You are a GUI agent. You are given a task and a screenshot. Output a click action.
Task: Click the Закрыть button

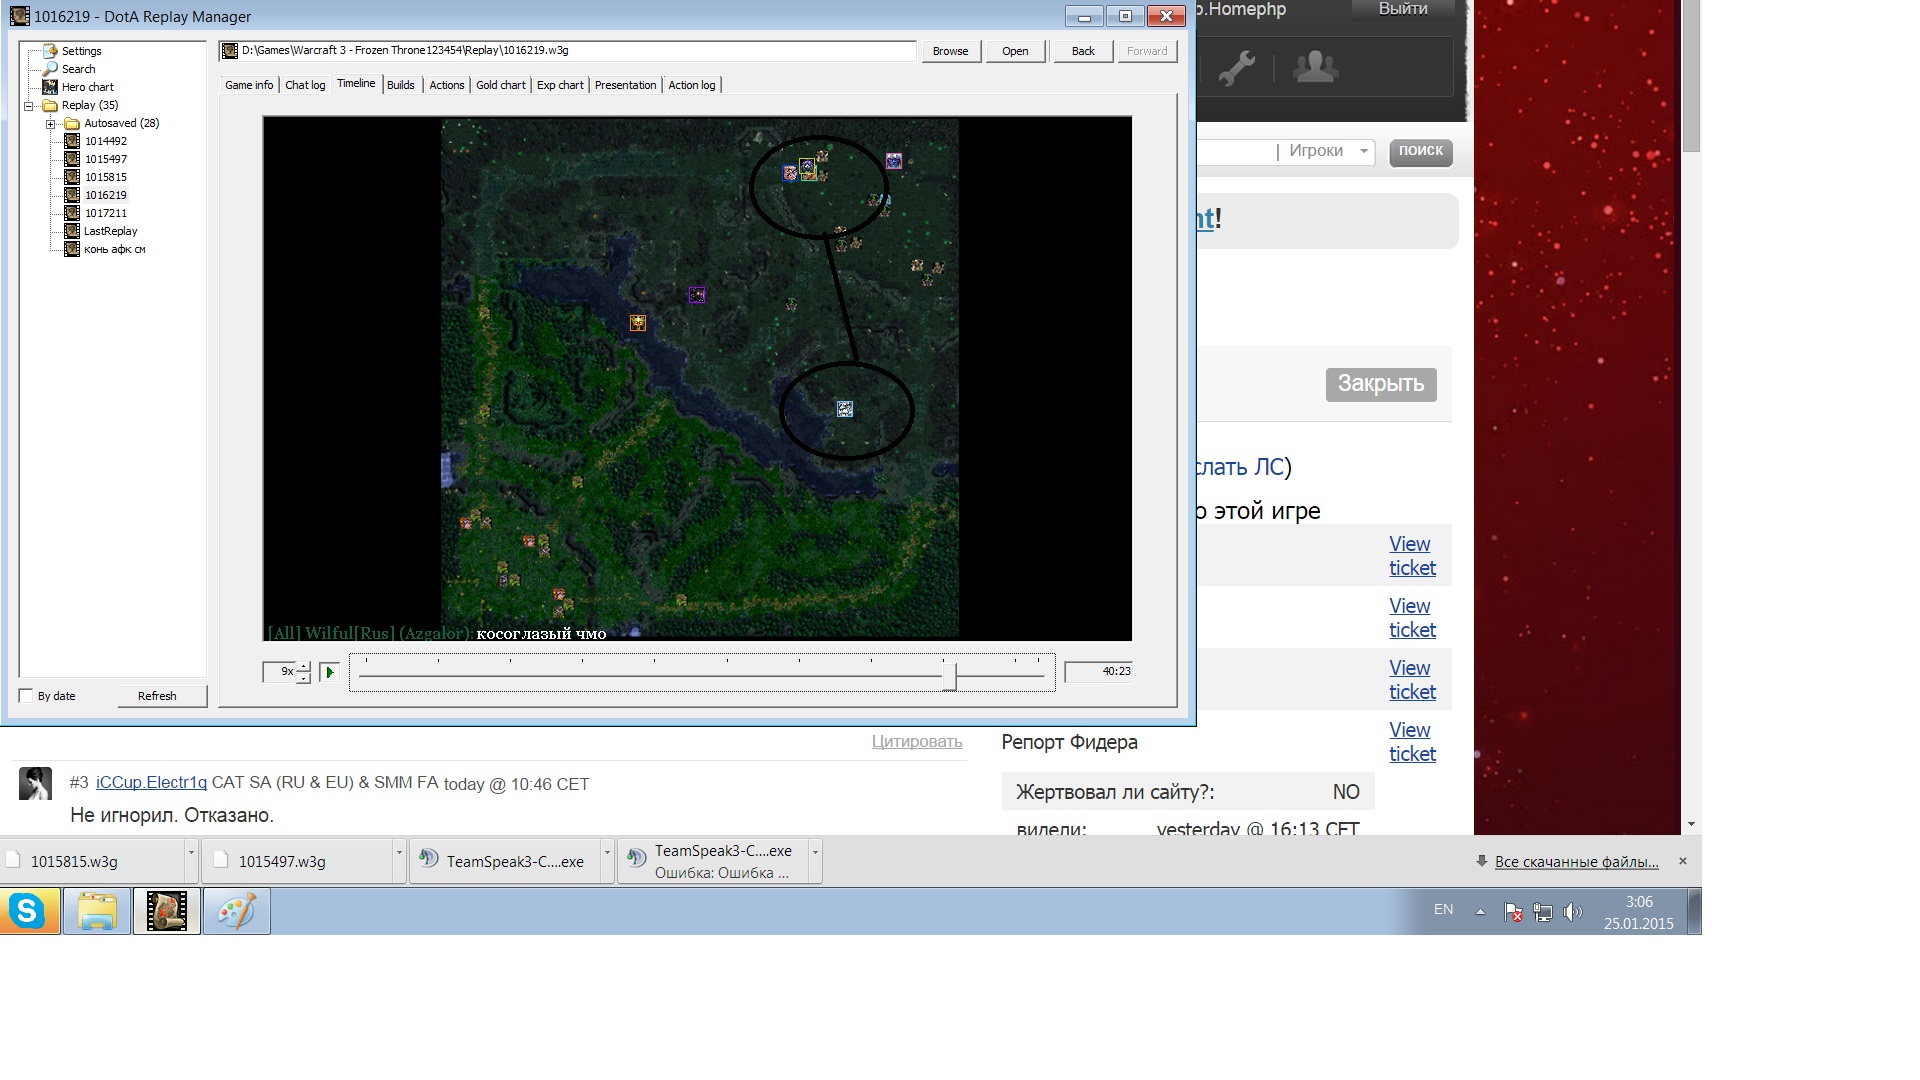[1380, 384]
